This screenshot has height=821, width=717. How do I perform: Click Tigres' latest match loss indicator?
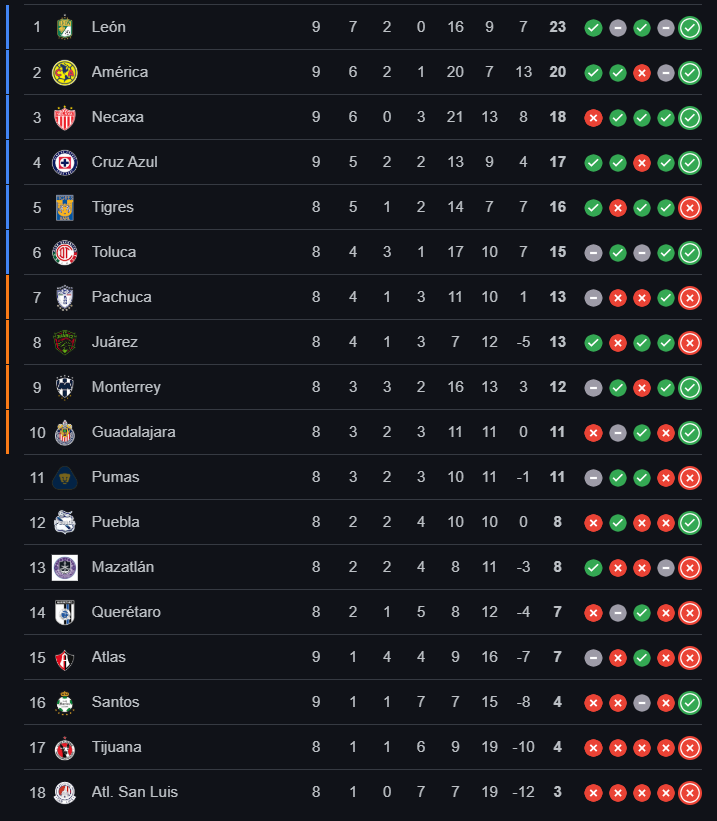[690, 208]
